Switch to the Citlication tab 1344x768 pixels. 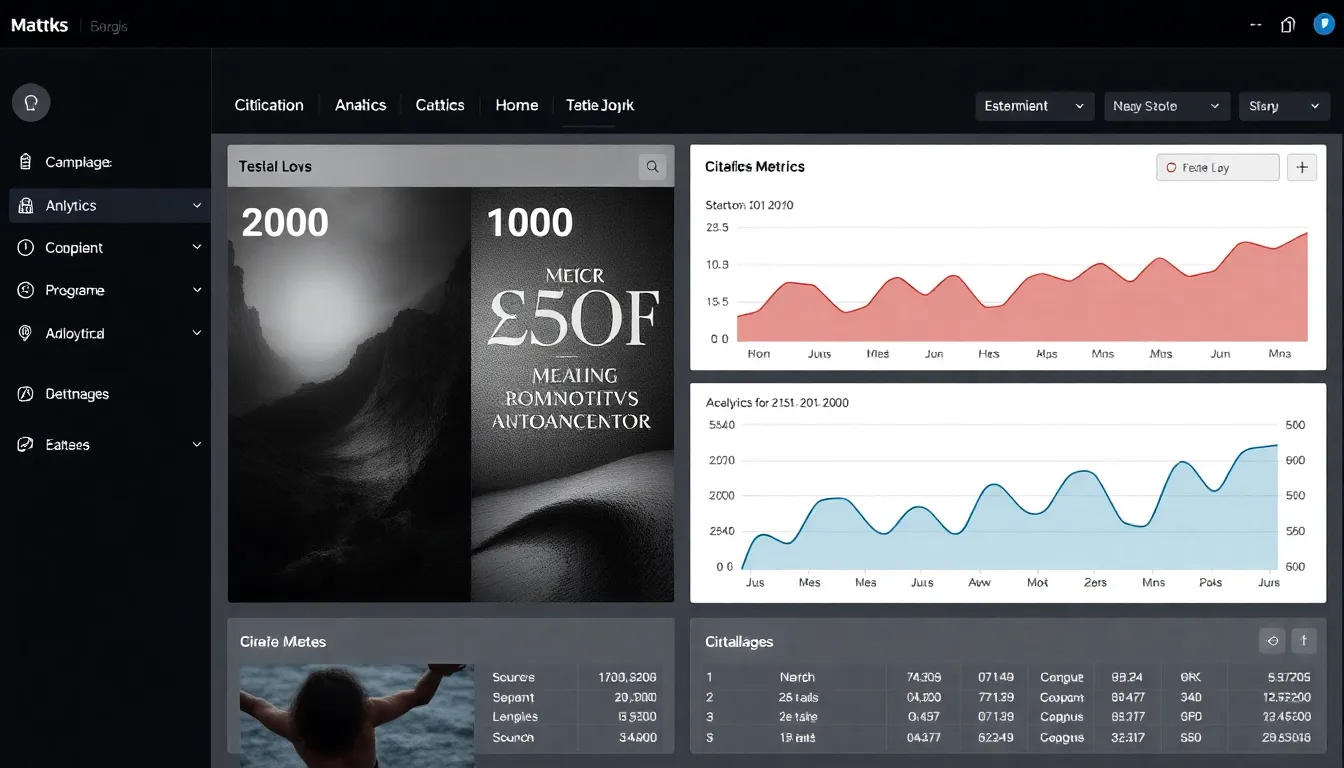[269, 105]
